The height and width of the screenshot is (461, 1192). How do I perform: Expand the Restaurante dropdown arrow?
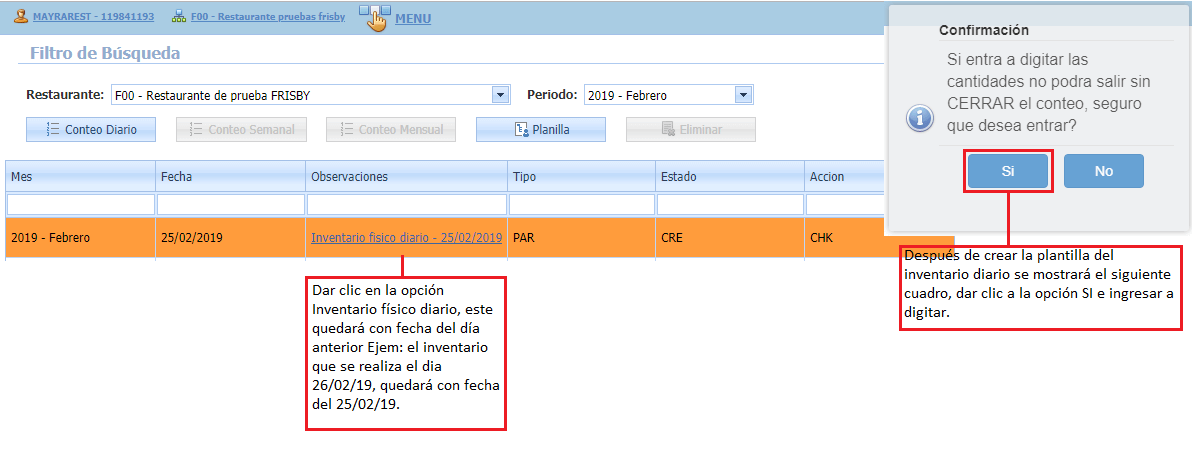coord(500,95)
